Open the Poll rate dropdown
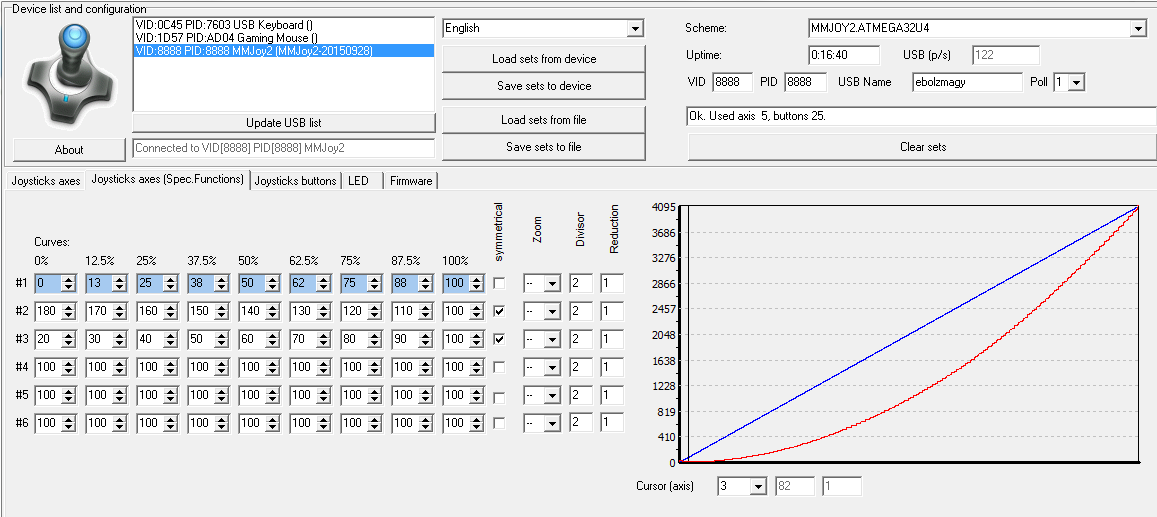This screenshot has width=1157, height=517. click(x=1076, y=83)
